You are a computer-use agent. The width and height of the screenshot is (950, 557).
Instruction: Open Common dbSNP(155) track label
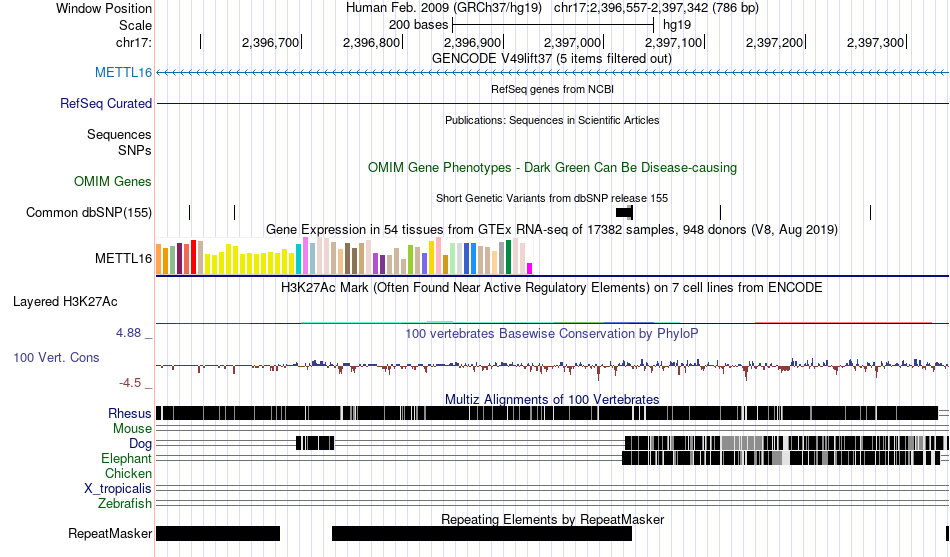pyautogui.click(x=88, y=213)
